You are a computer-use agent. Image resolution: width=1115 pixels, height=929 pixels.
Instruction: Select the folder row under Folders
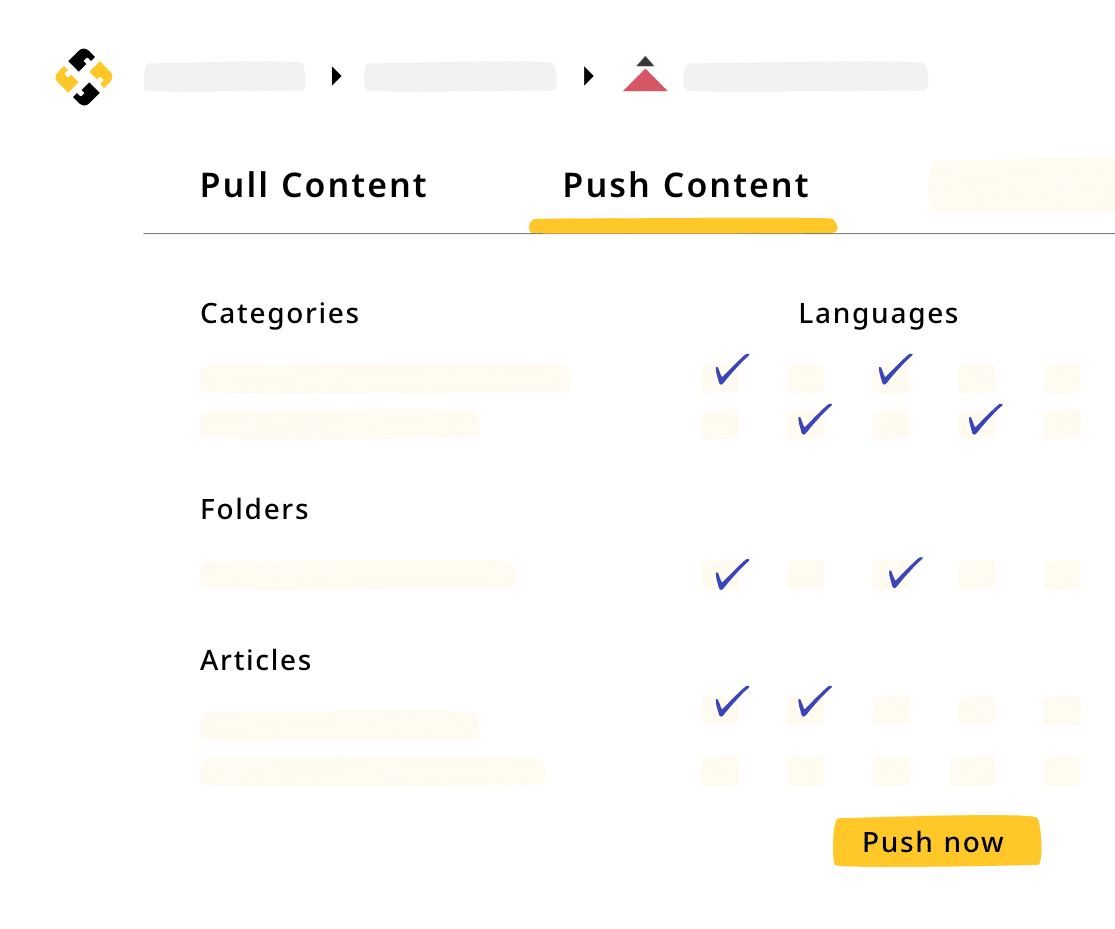357,575
